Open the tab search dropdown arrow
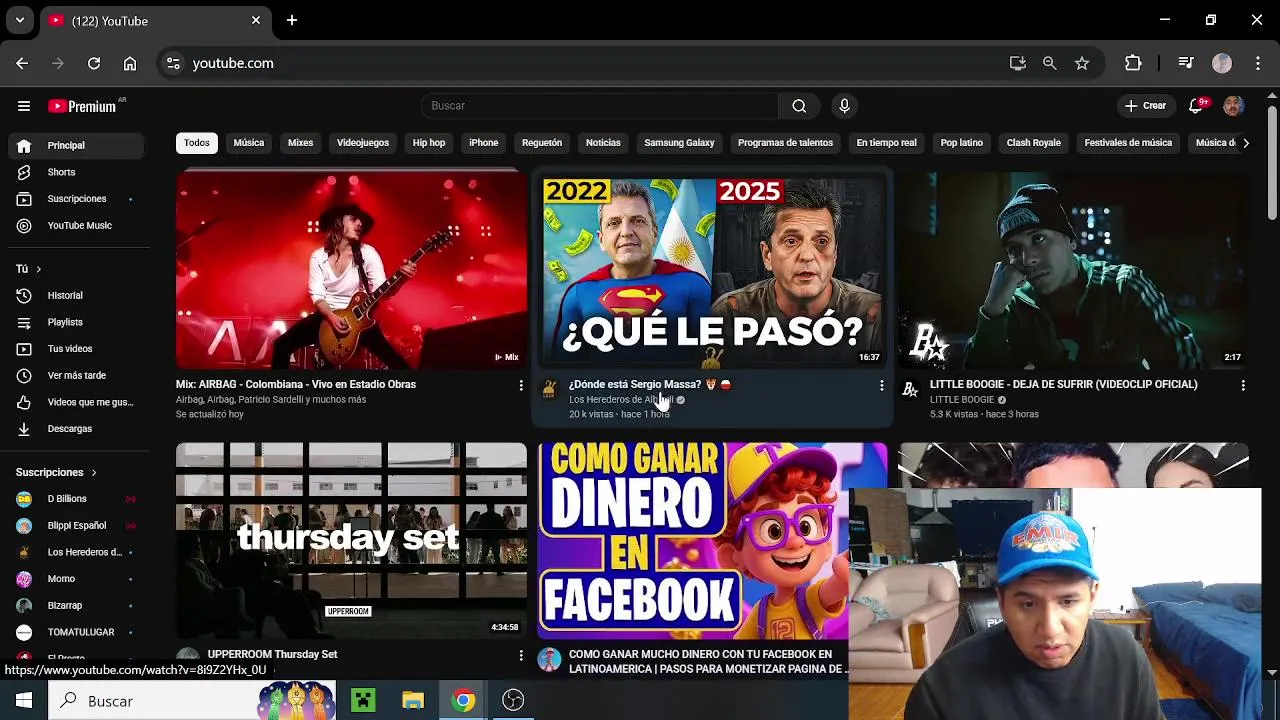Image resolution: width=1280 pixels, height=720 pixels. [x=19, y=20]
